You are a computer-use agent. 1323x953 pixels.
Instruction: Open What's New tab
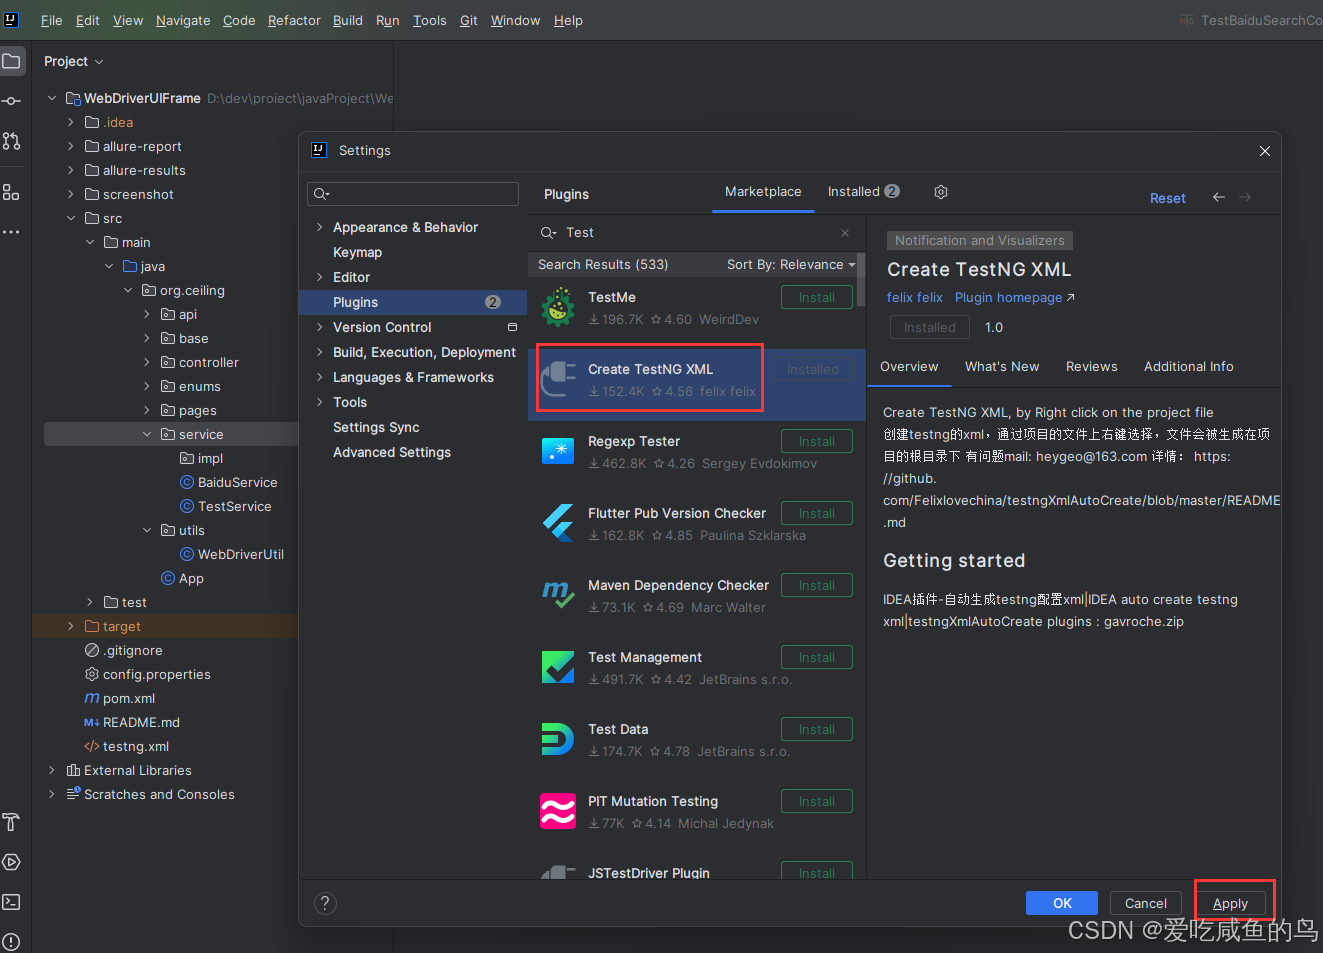coord(1002,367)
